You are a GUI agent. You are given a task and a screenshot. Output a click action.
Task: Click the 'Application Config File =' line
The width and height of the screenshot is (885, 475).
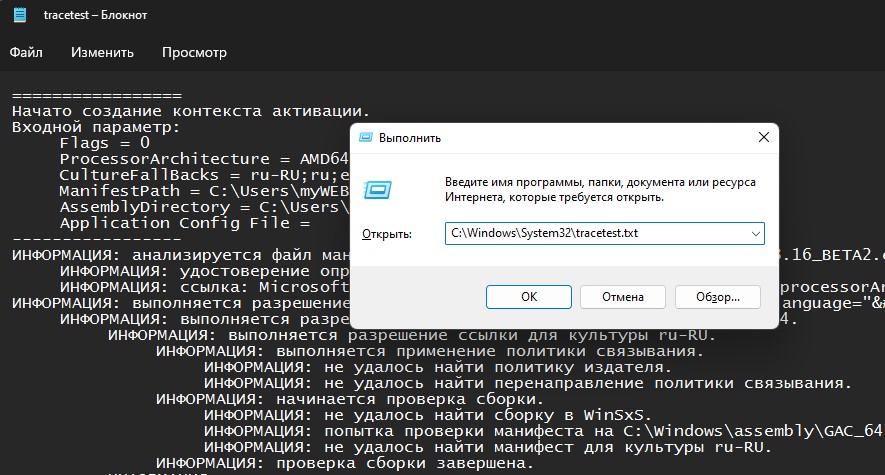pos(185,223)
